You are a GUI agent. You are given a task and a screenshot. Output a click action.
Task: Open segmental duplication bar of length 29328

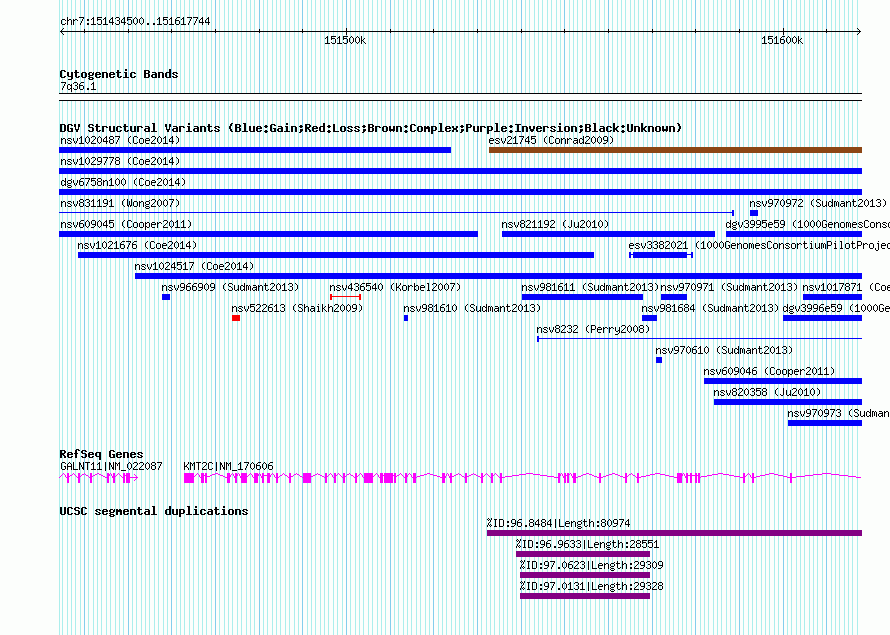[x=585, y=596]
